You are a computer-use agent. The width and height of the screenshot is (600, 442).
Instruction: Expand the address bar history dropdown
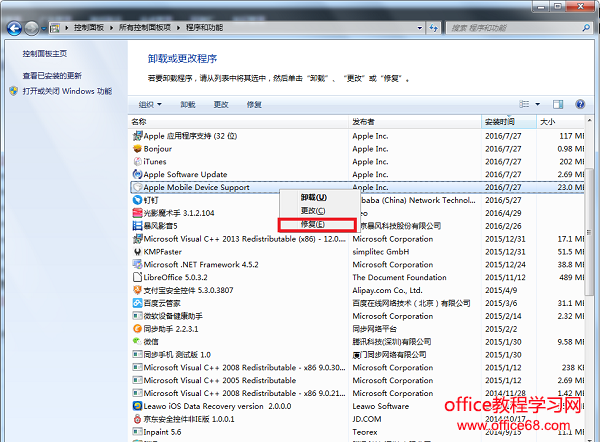pyautogui.click(x=420, y=28)
